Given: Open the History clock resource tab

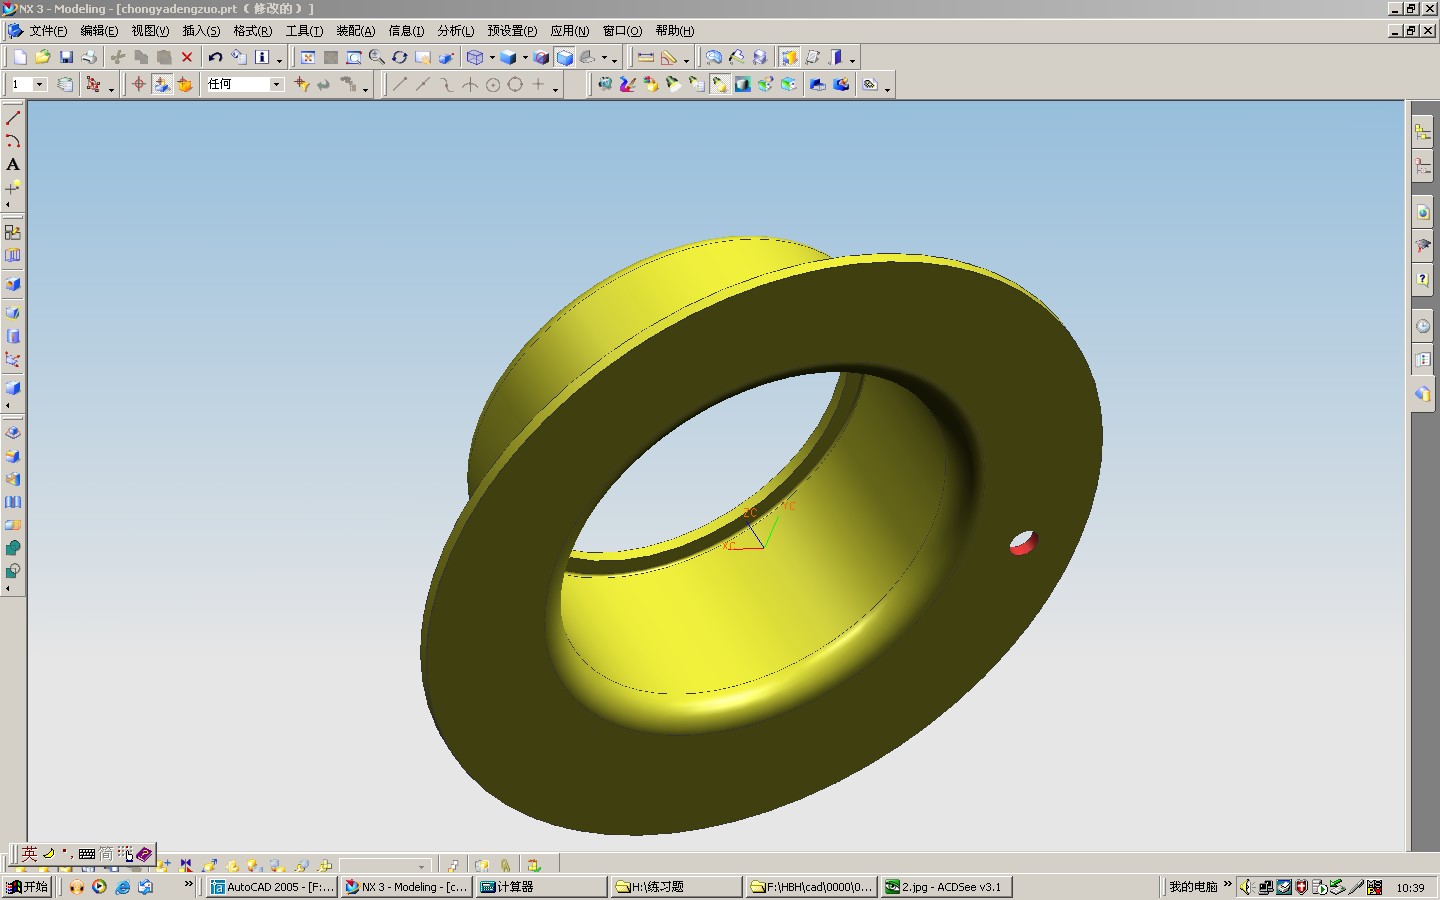Looking at the screenshot, I should (1423, 326).
